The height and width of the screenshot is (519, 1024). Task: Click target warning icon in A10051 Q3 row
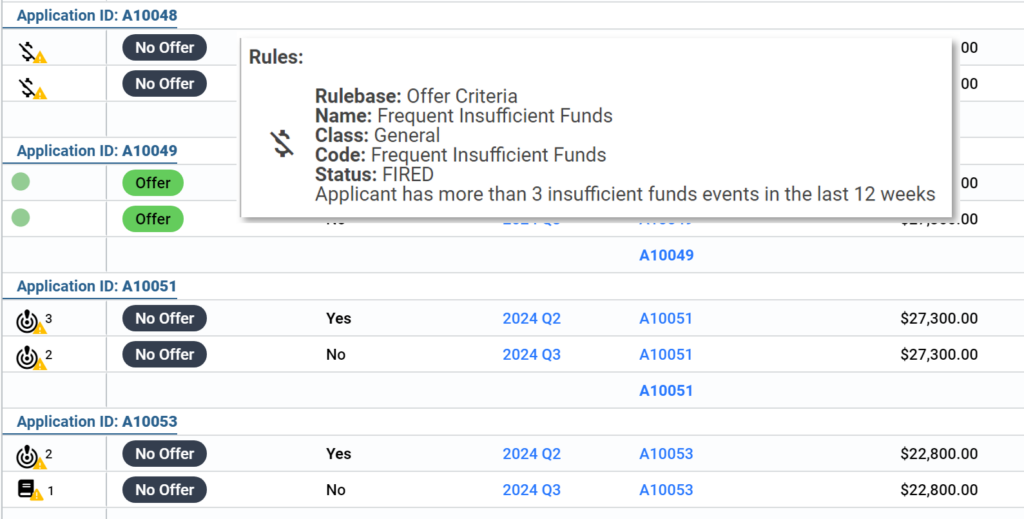point(30,357)
